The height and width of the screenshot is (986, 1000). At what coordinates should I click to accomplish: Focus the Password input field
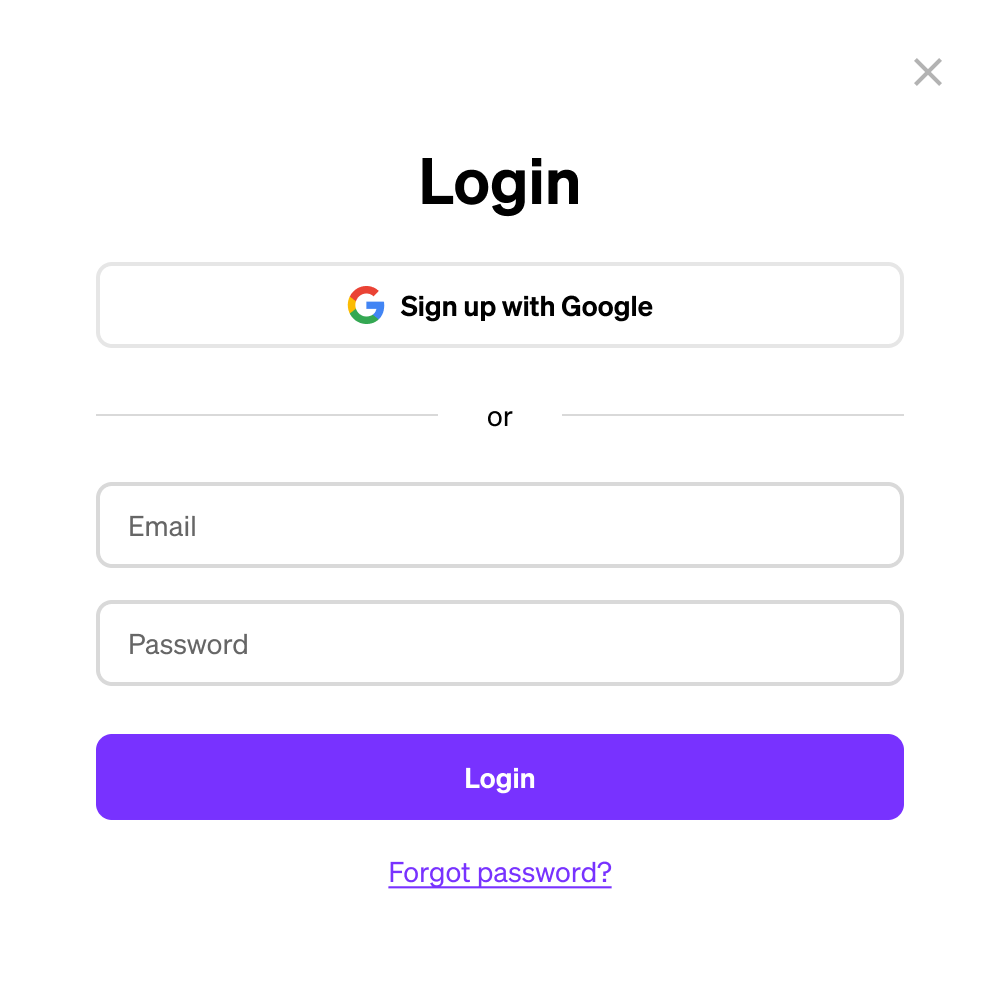[x=500, y=643]
